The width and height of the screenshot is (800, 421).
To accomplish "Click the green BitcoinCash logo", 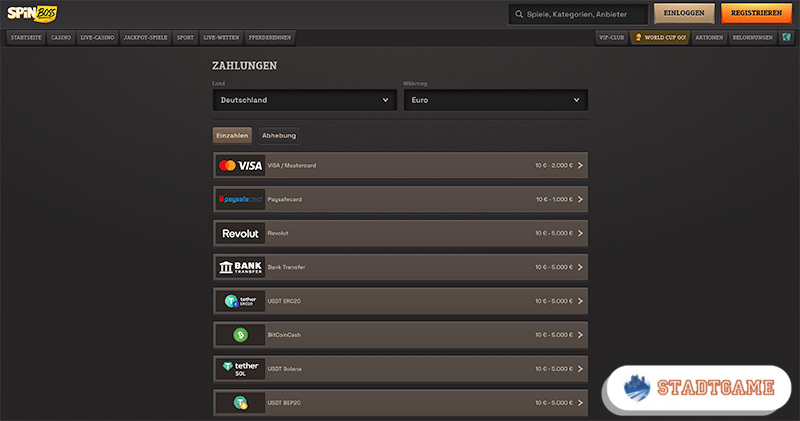I will point(240,335).
